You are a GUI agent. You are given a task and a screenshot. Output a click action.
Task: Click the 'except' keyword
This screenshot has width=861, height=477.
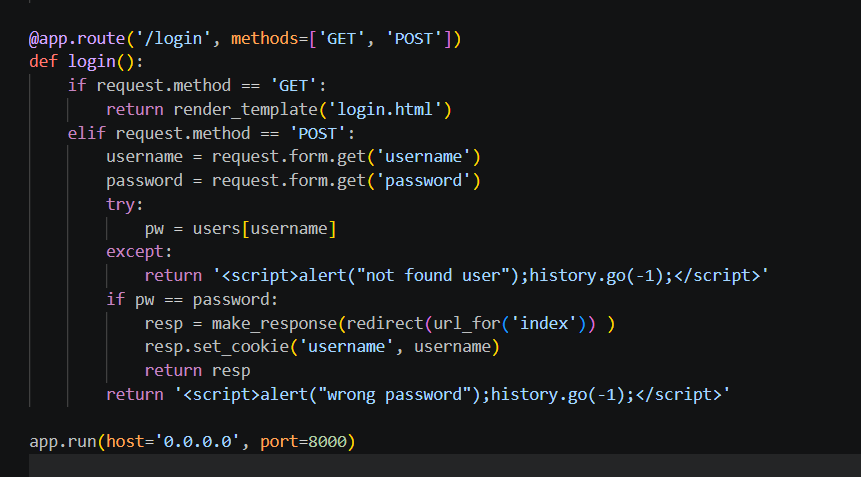coord(135,252)
